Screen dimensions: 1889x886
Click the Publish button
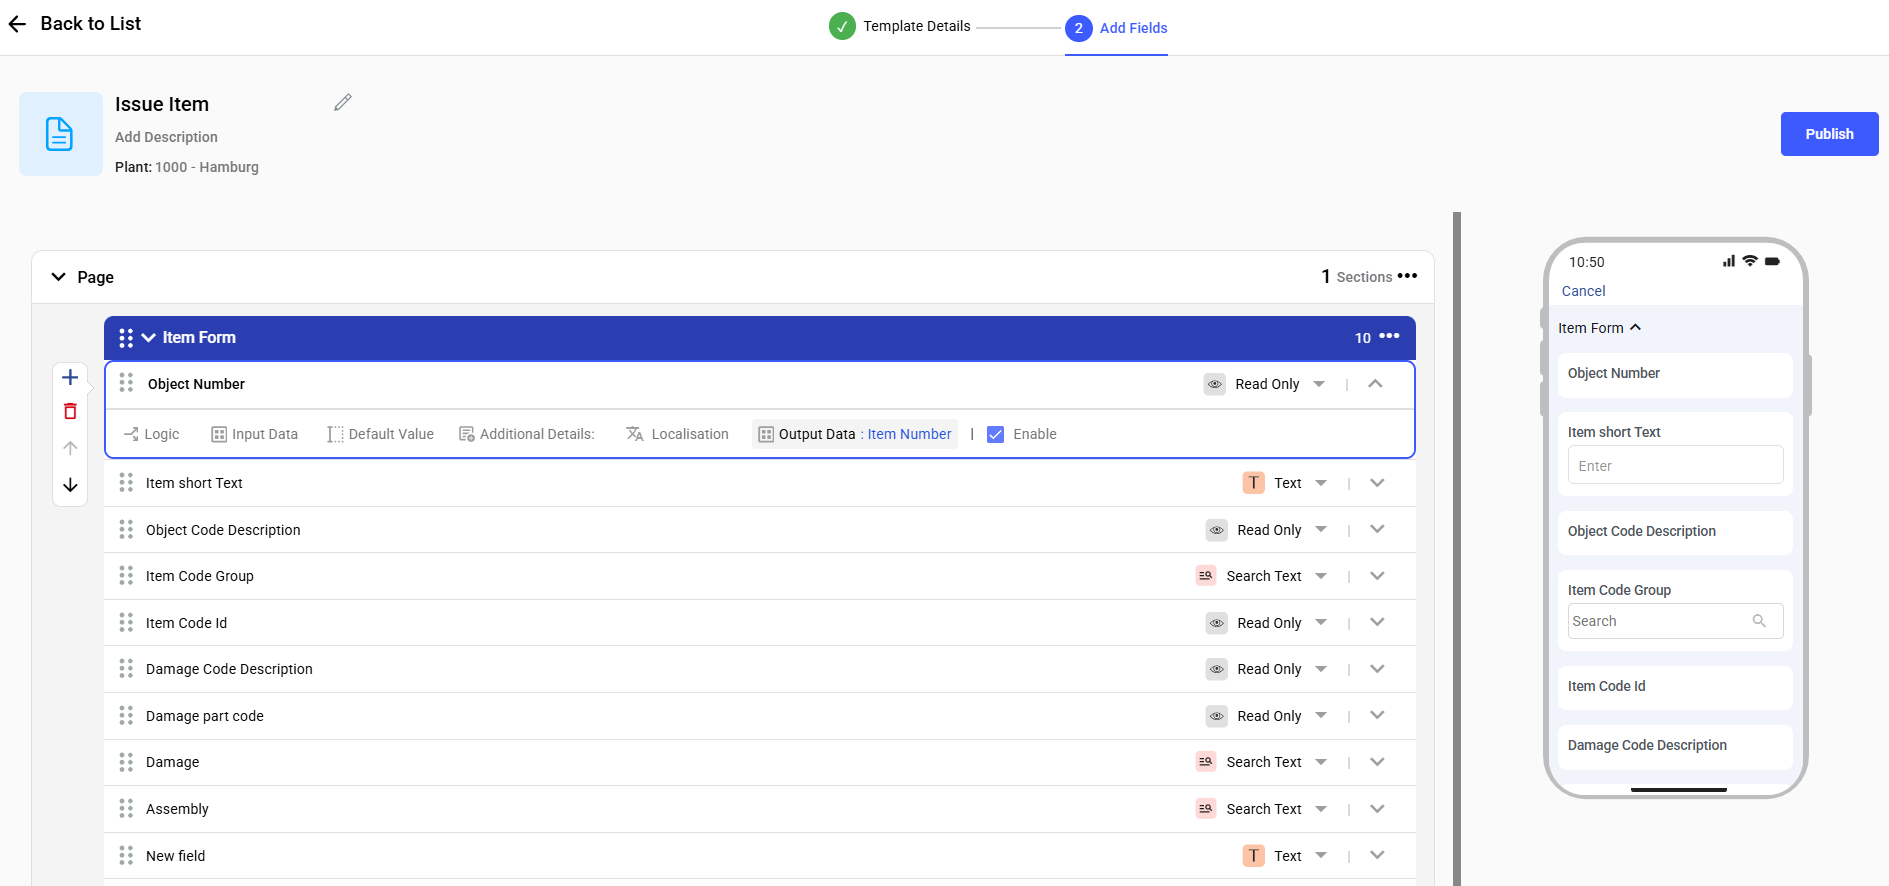pyautogui.click(x=1828, y=134)
